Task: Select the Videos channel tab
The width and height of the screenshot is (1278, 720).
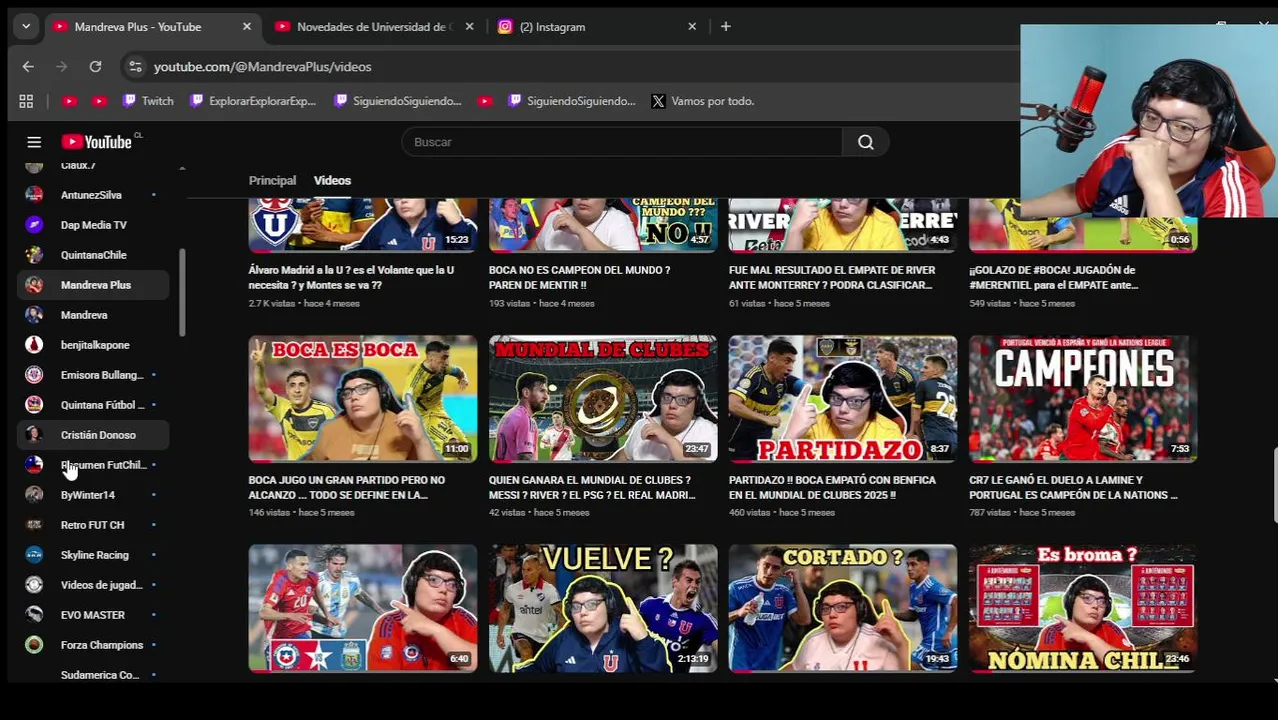Action: pyautogui.click(x=332, y=181)
